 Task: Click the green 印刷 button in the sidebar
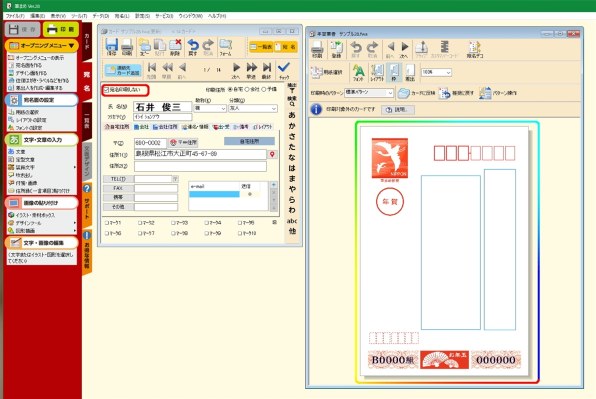pos(61,29)
